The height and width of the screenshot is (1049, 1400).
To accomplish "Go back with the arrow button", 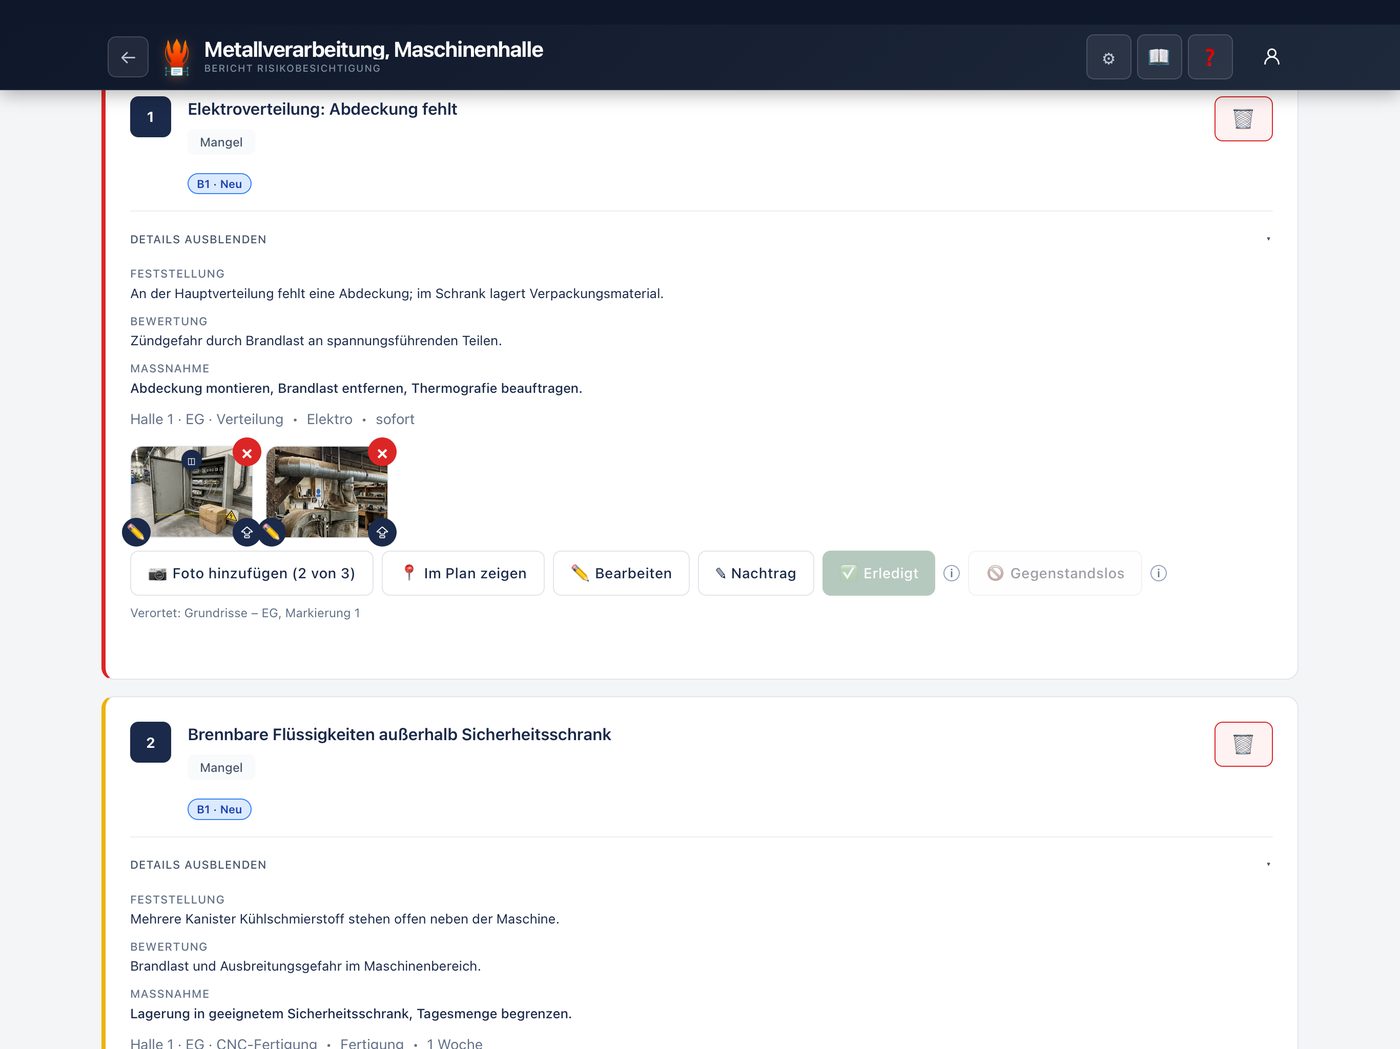I will pos(128,57).
